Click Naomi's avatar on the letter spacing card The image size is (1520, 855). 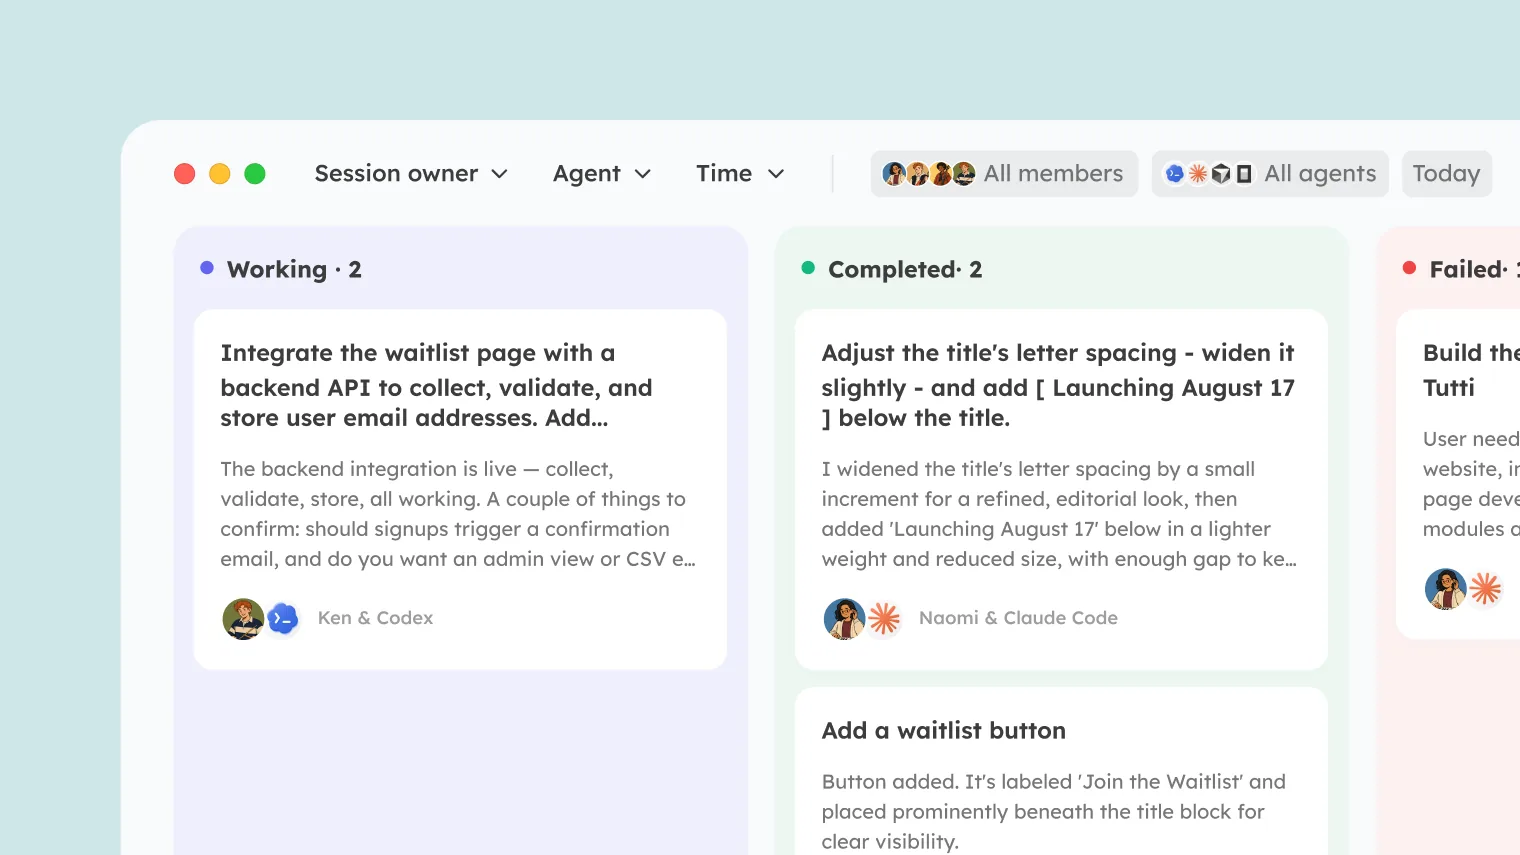844,619
